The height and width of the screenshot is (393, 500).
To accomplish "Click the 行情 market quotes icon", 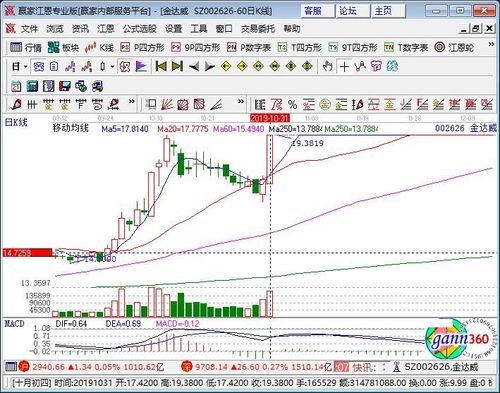I will (25, 48).
